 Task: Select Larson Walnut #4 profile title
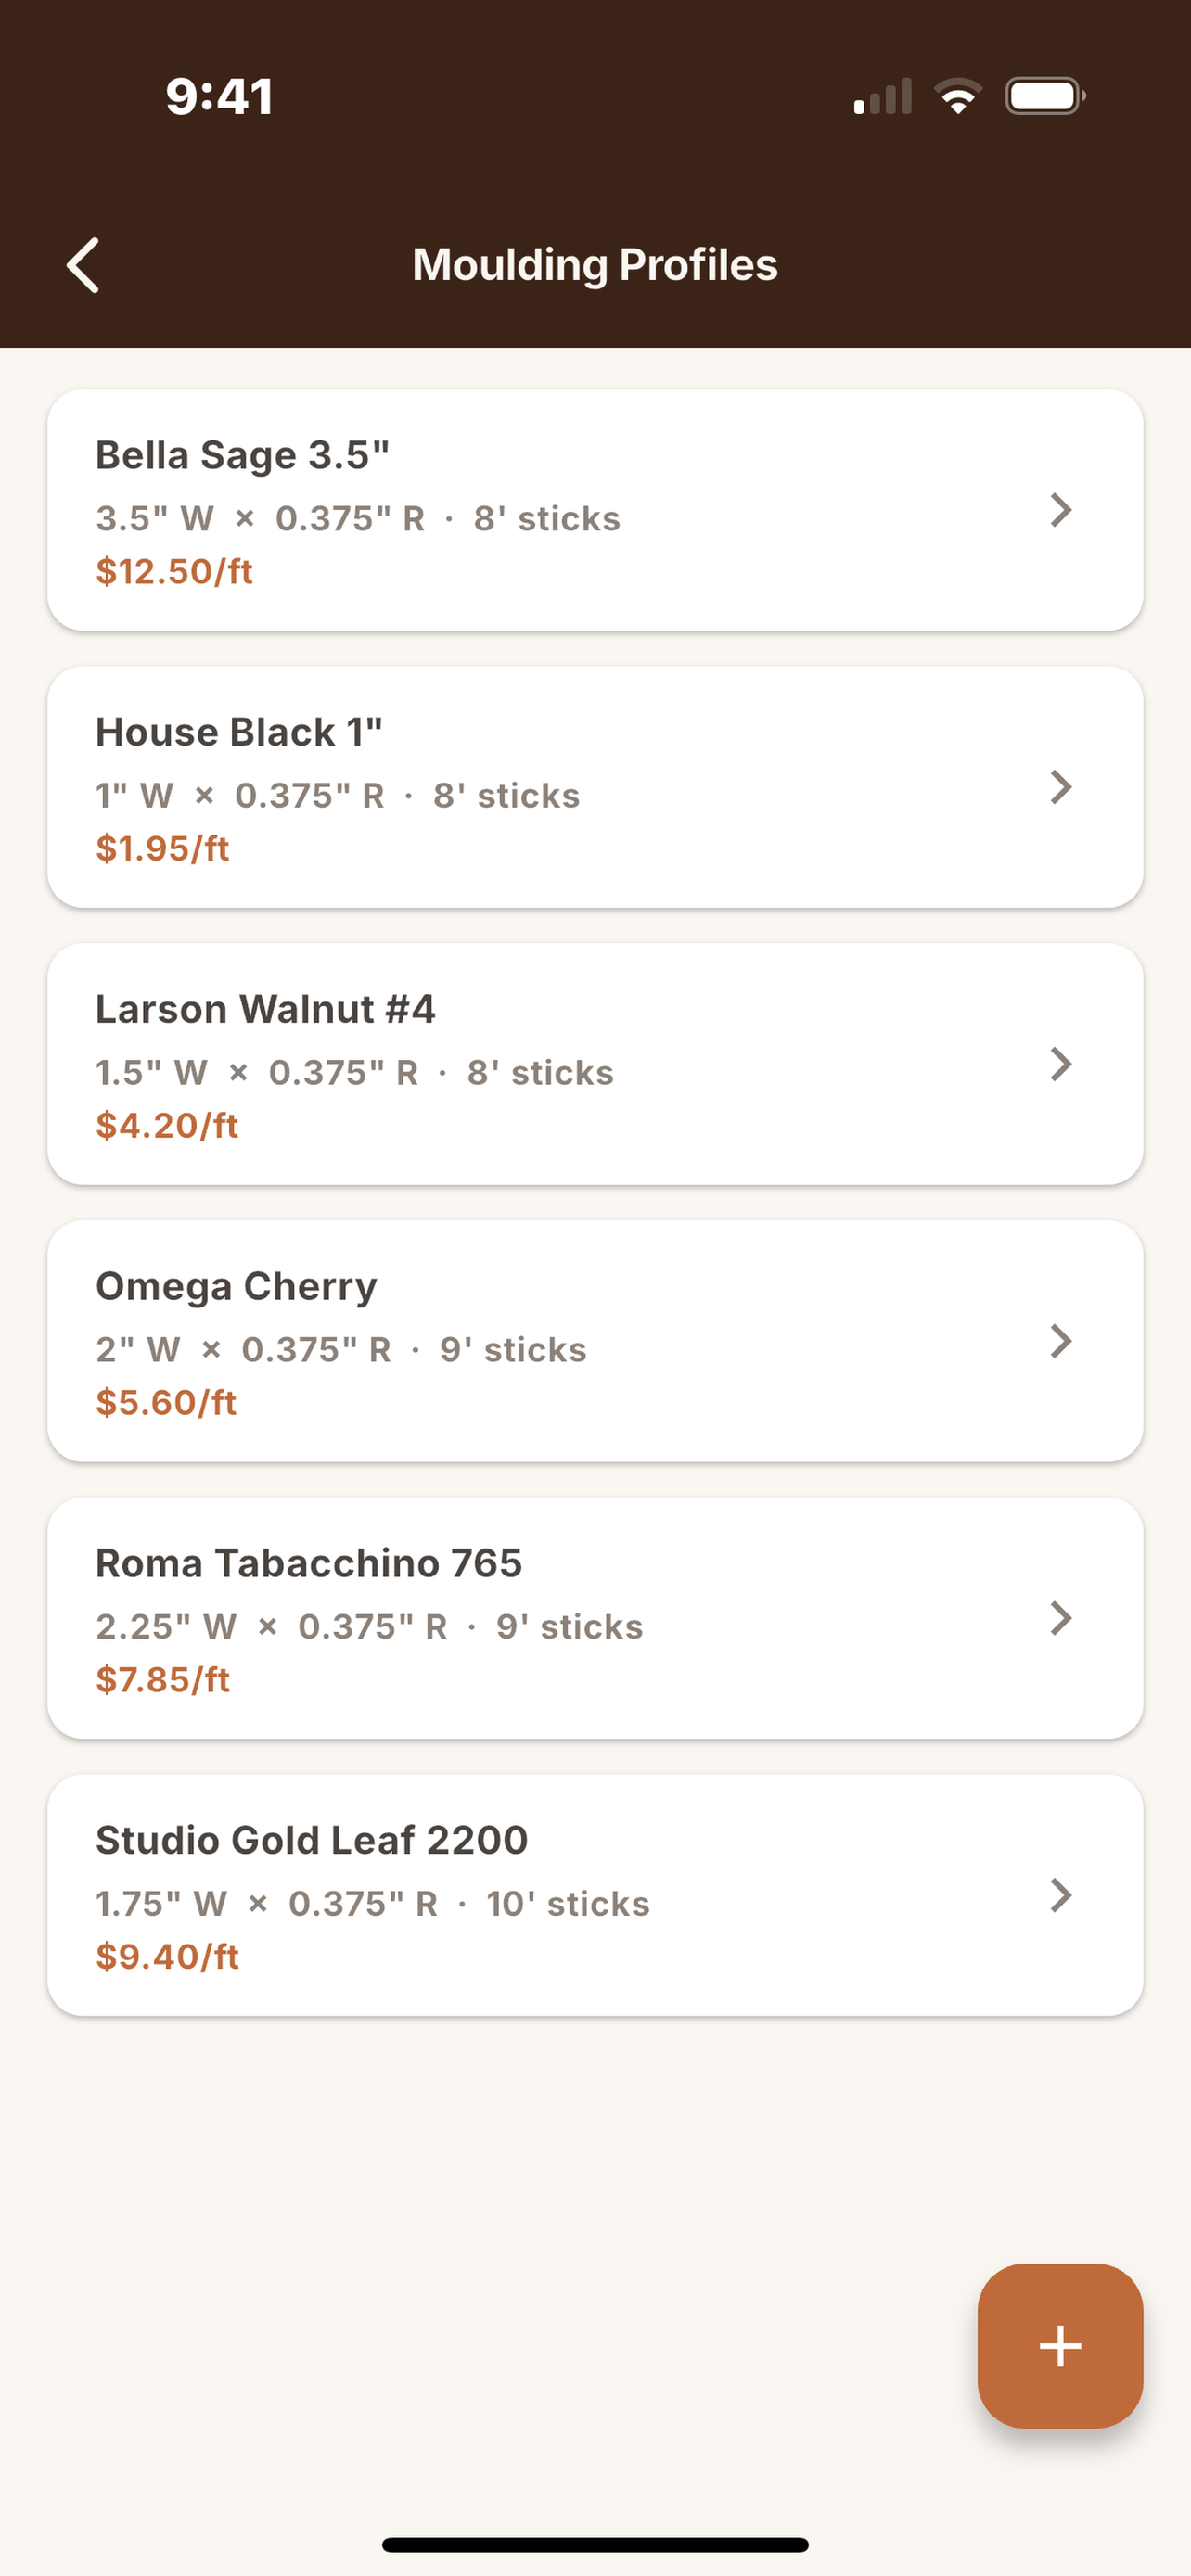266,1009
